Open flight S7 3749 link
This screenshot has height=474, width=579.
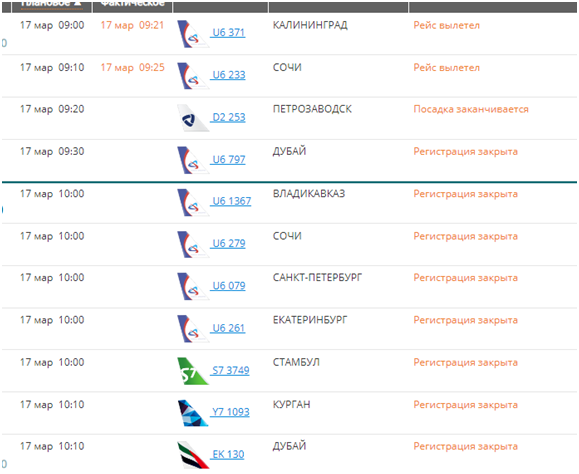[231, 370]
